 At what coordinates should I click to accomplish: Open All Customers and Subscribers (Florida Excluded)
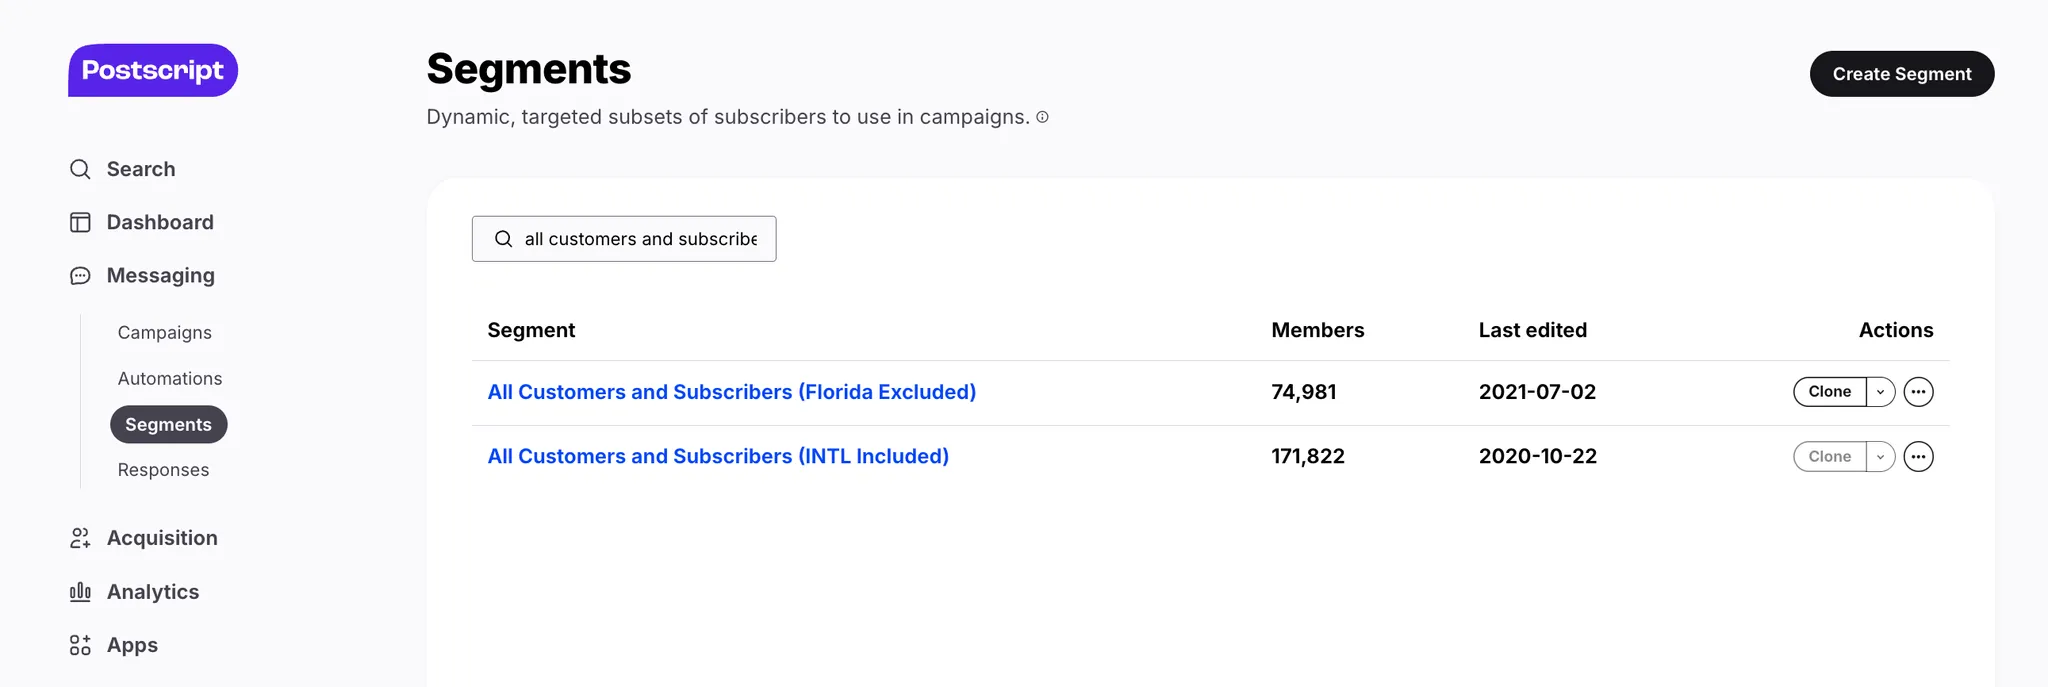coord(731,392)
